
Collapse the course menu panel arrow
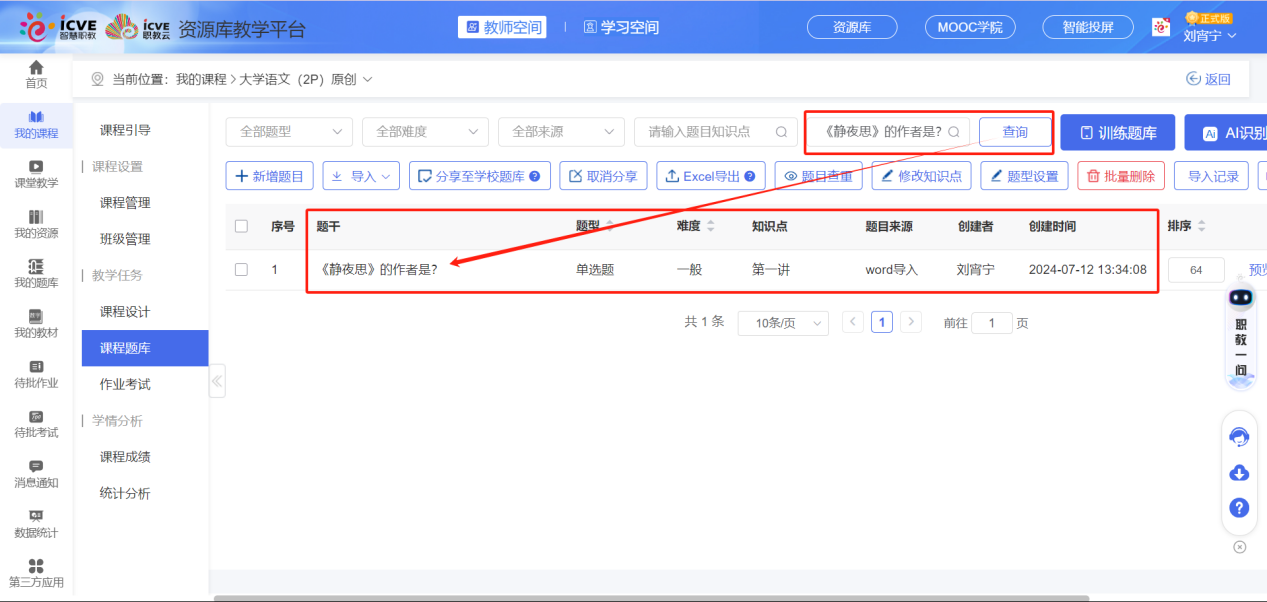click(217, 381)
